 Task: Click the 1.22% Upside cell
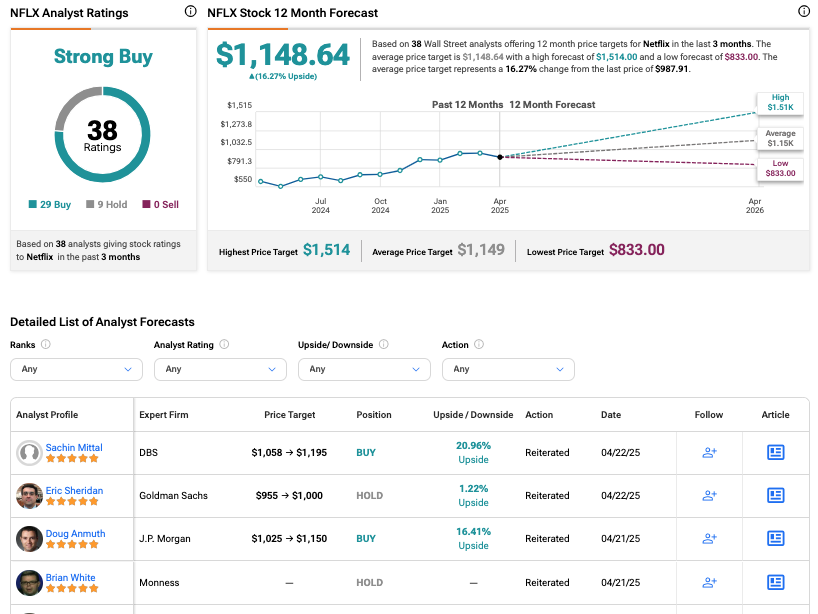[473, 496]
